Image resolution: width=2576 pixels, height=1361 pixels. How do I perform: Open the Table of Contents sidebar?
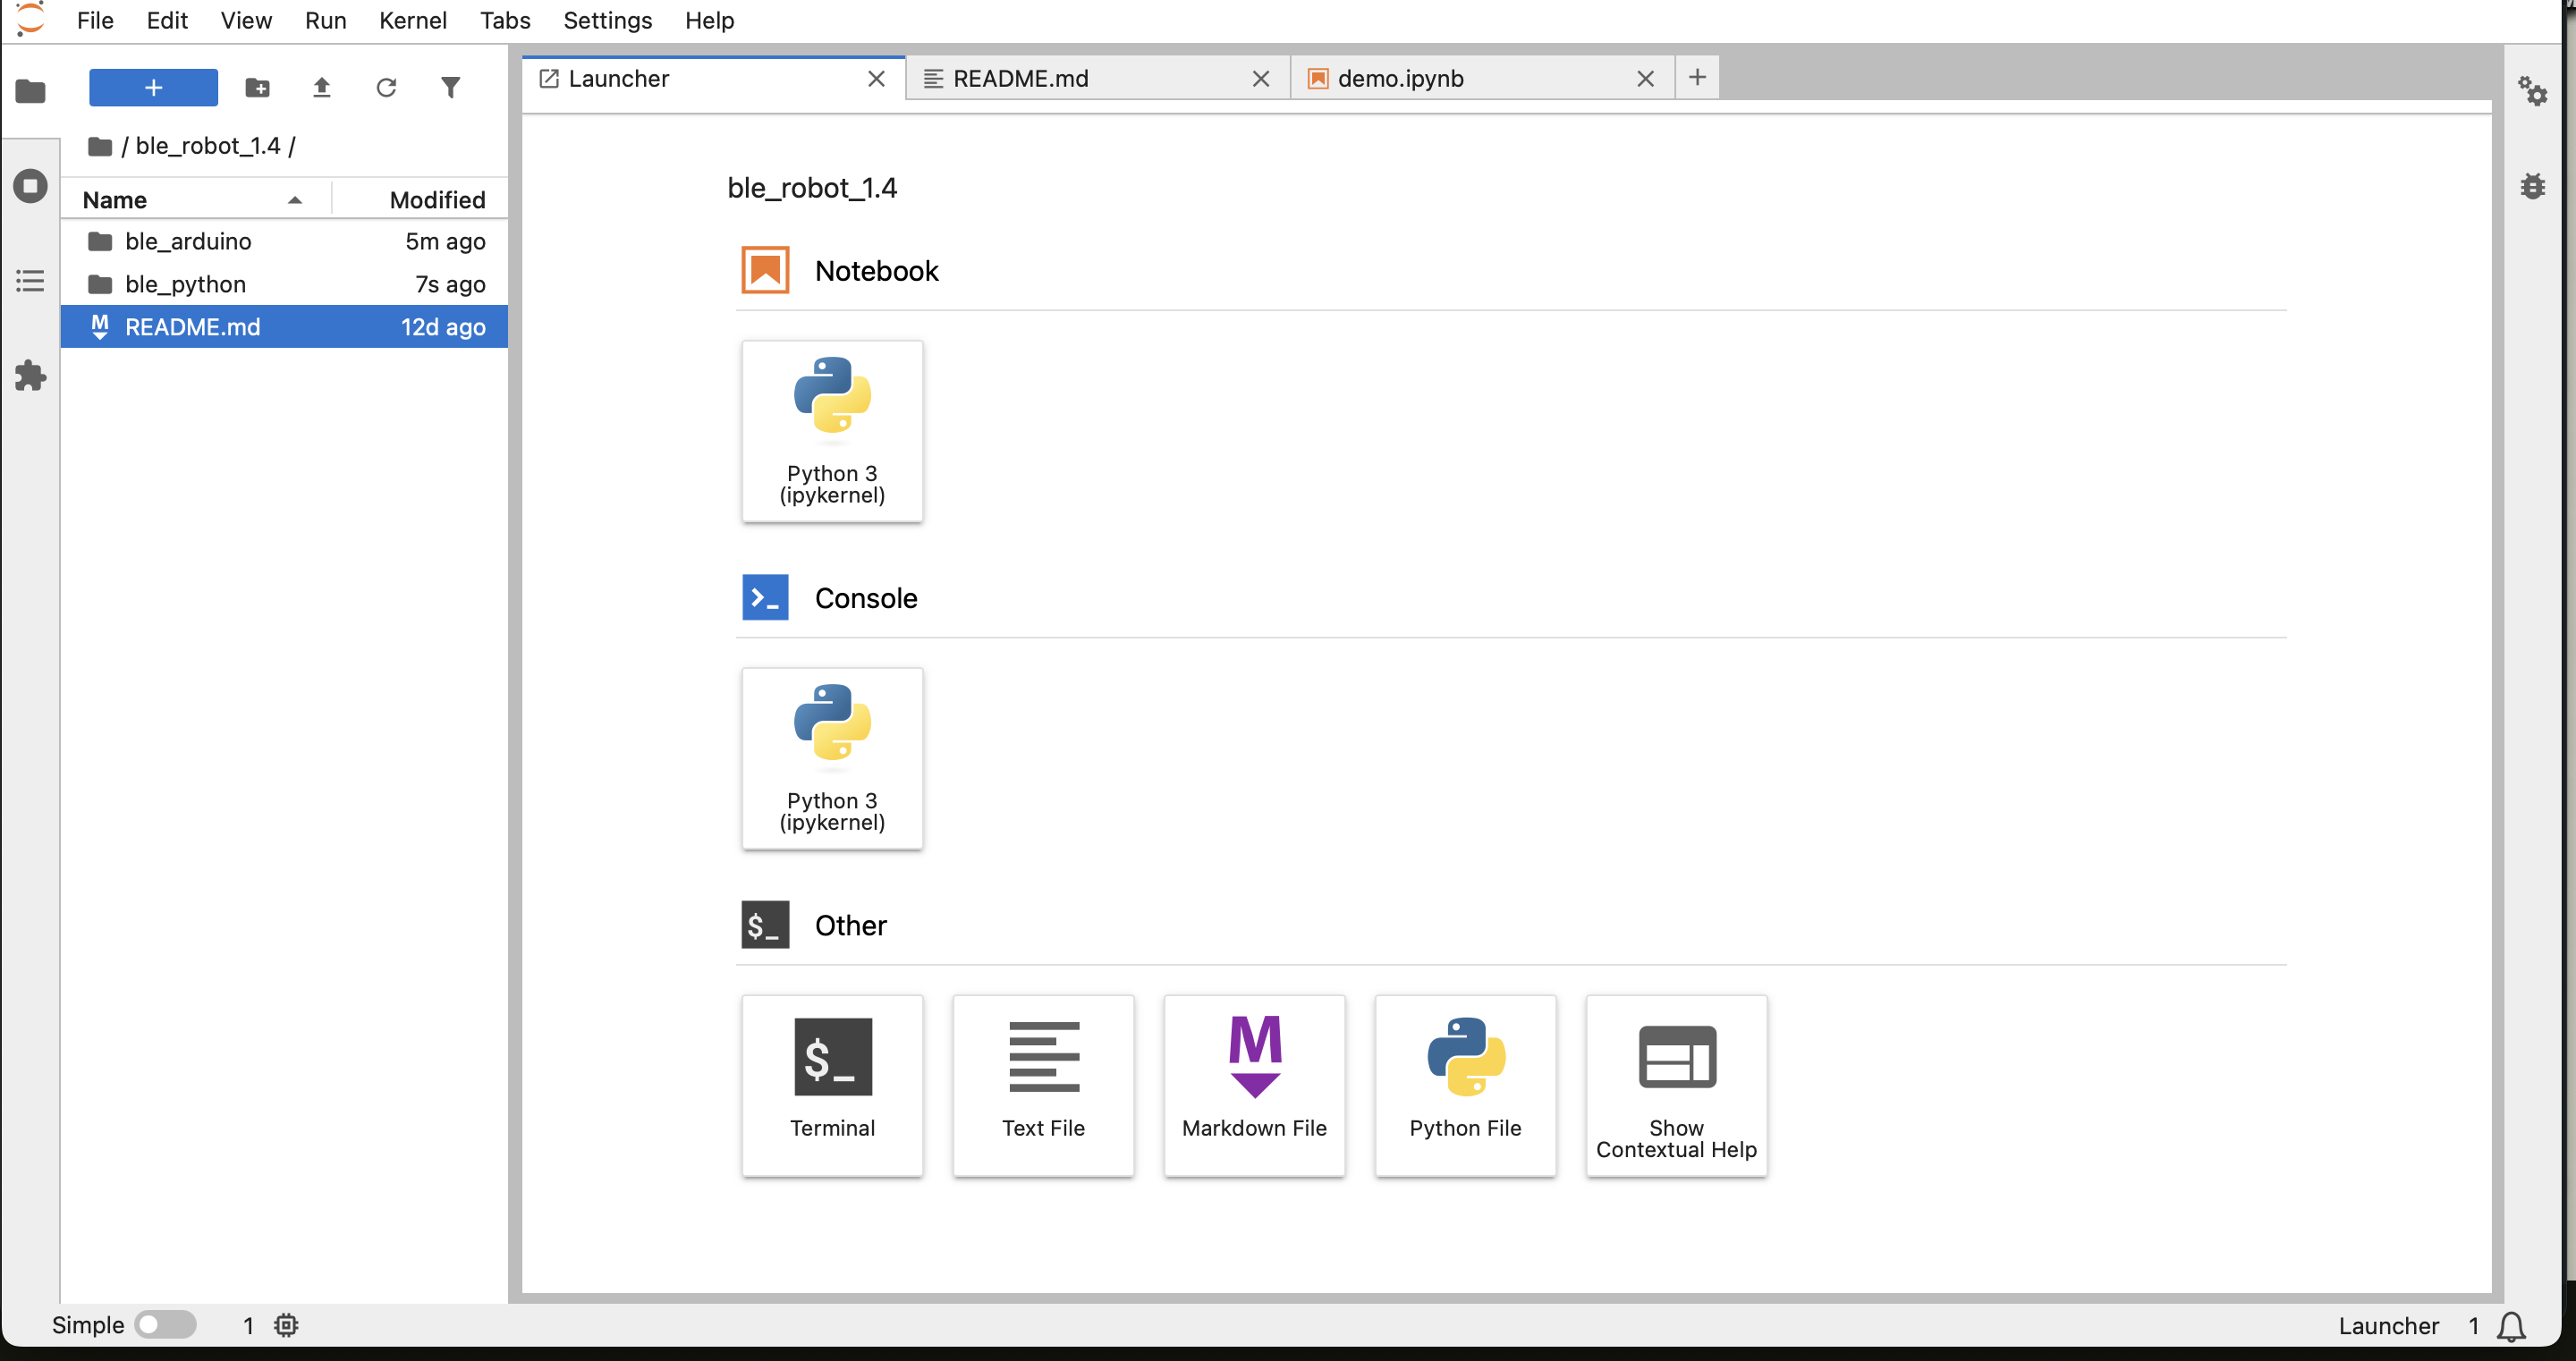click(30, 281)
